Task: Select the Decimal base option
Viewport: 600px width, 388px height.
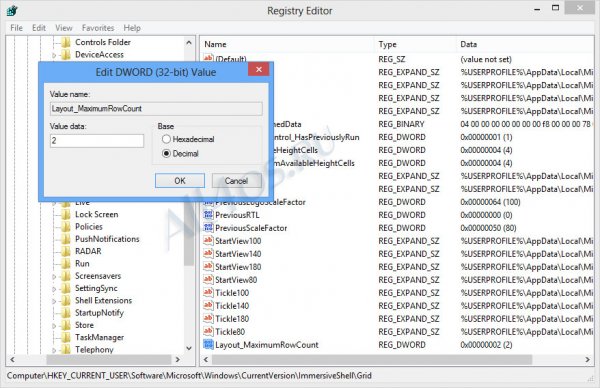Action: [x=166, y=153]
